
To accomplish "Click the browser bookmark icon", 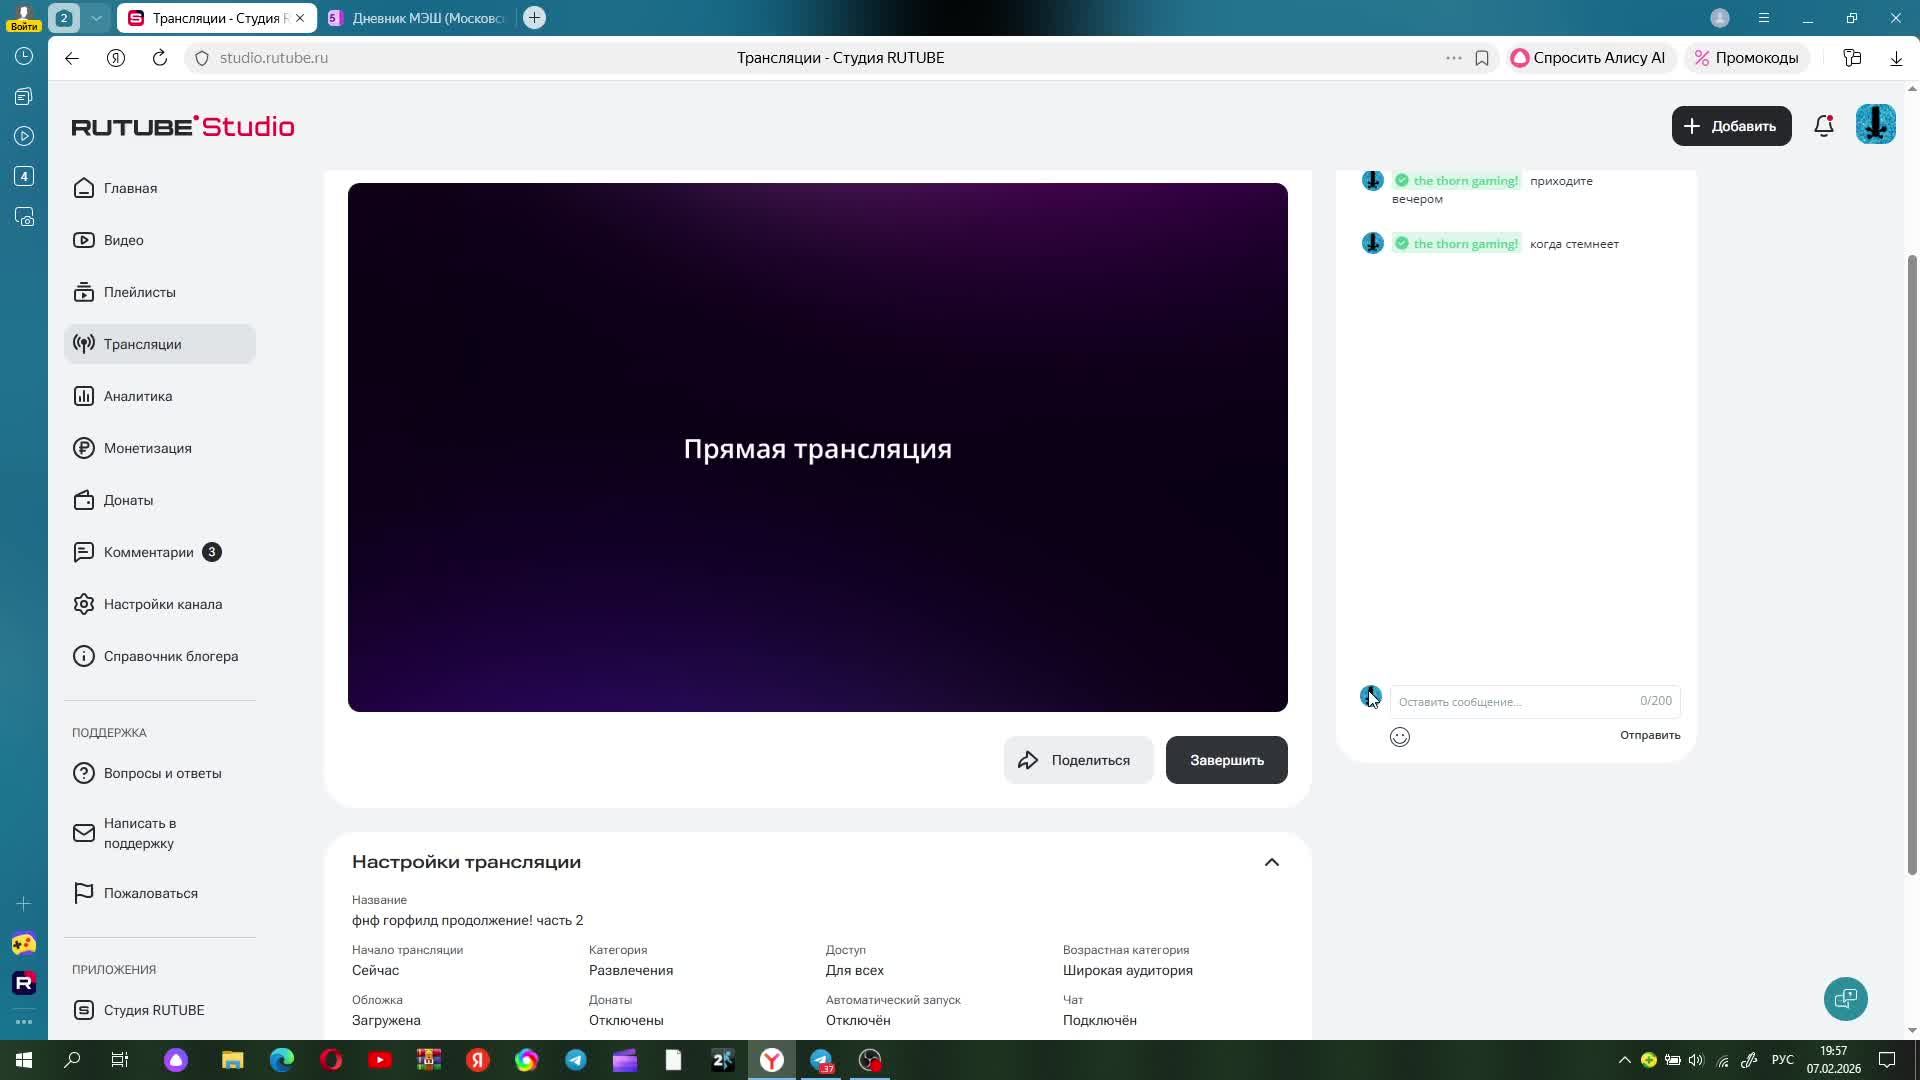I will tap(1482, 58).
